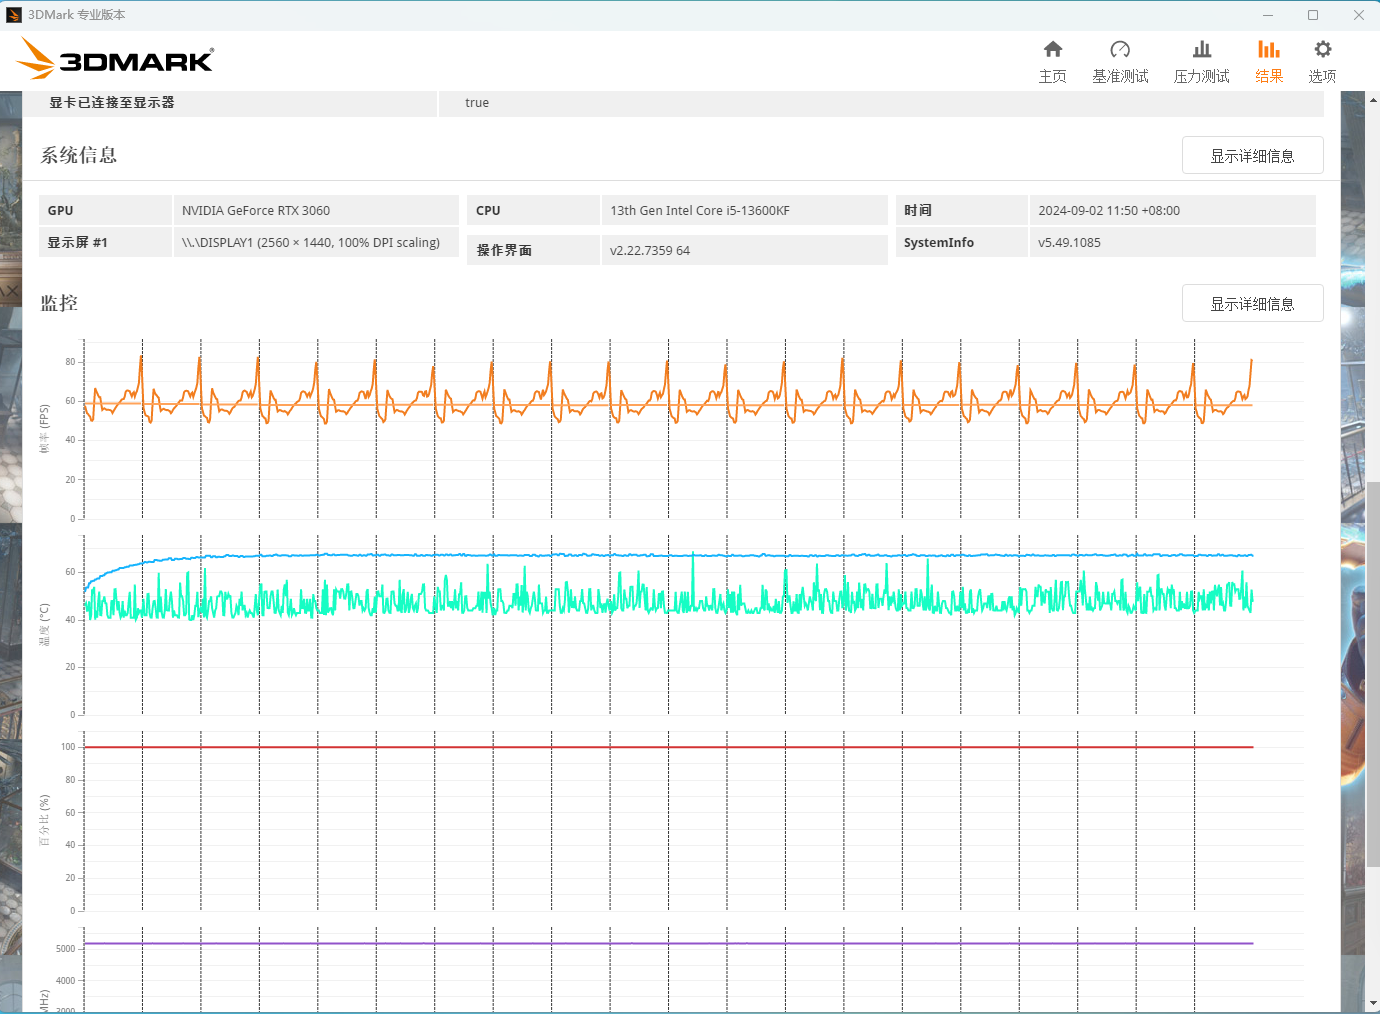Open the 基准测试 gauge icon
This screenshot has width=1380, height=1014.
pyautogui.click(x=1120, y=49)
